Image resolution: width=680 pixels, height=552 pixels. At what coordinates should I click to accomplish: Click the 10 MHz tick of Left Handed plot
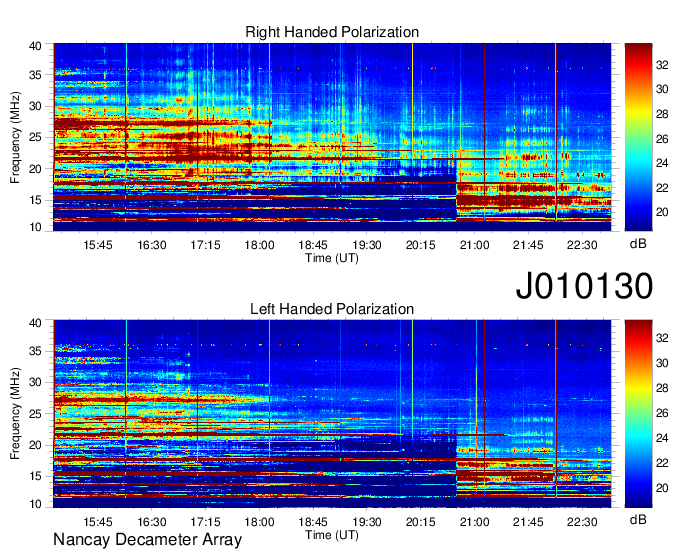(x=35, y=504)
